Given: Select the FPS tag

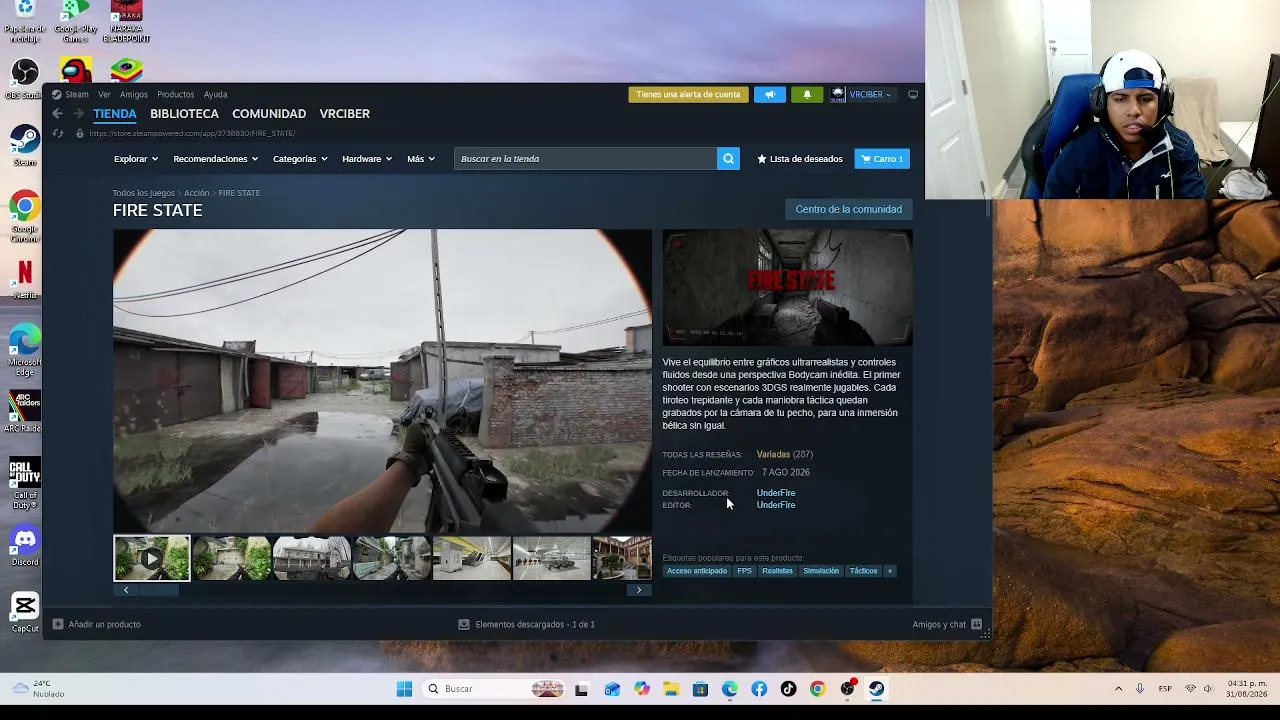Looking at the screenshot, I should coord(744,571).
